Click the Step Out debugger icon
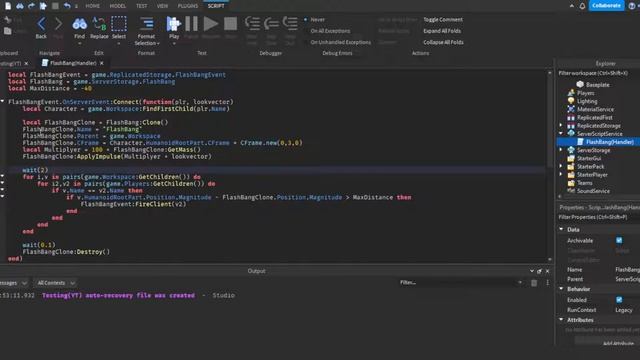Viewport: 640px width, 360px height. point(290,24)
